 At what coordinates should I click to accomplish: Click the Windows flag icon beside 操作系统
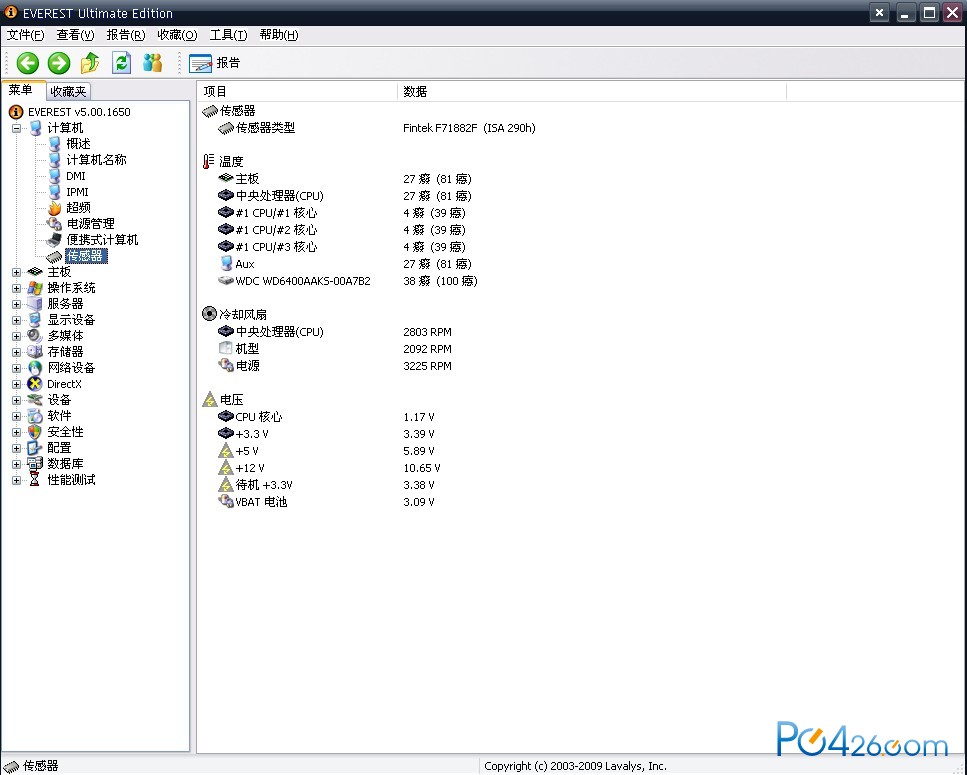coord(35,288)
